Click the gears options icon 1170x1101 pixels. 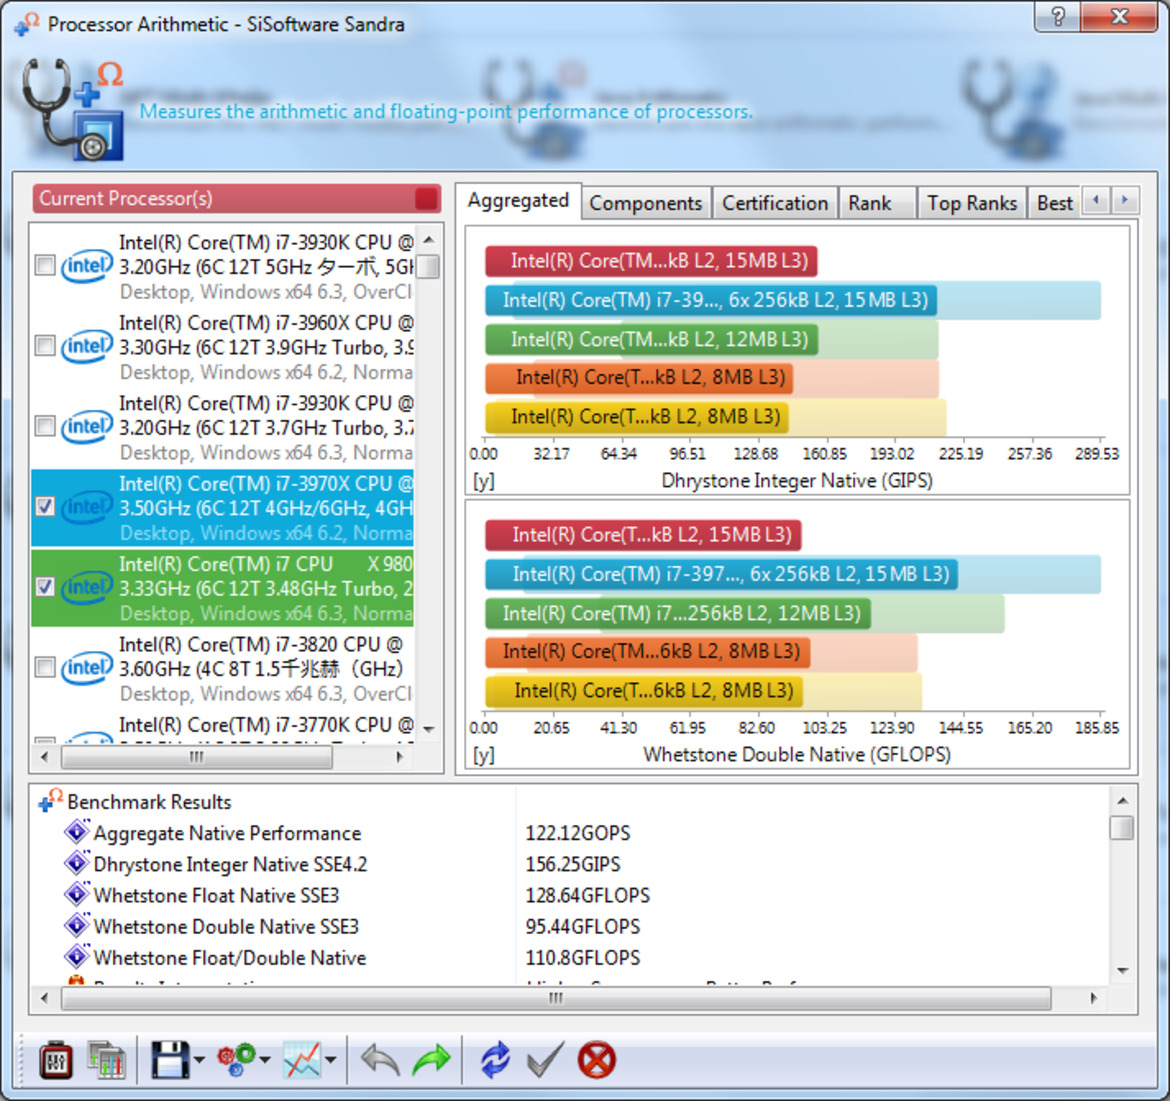[237, 1060]
